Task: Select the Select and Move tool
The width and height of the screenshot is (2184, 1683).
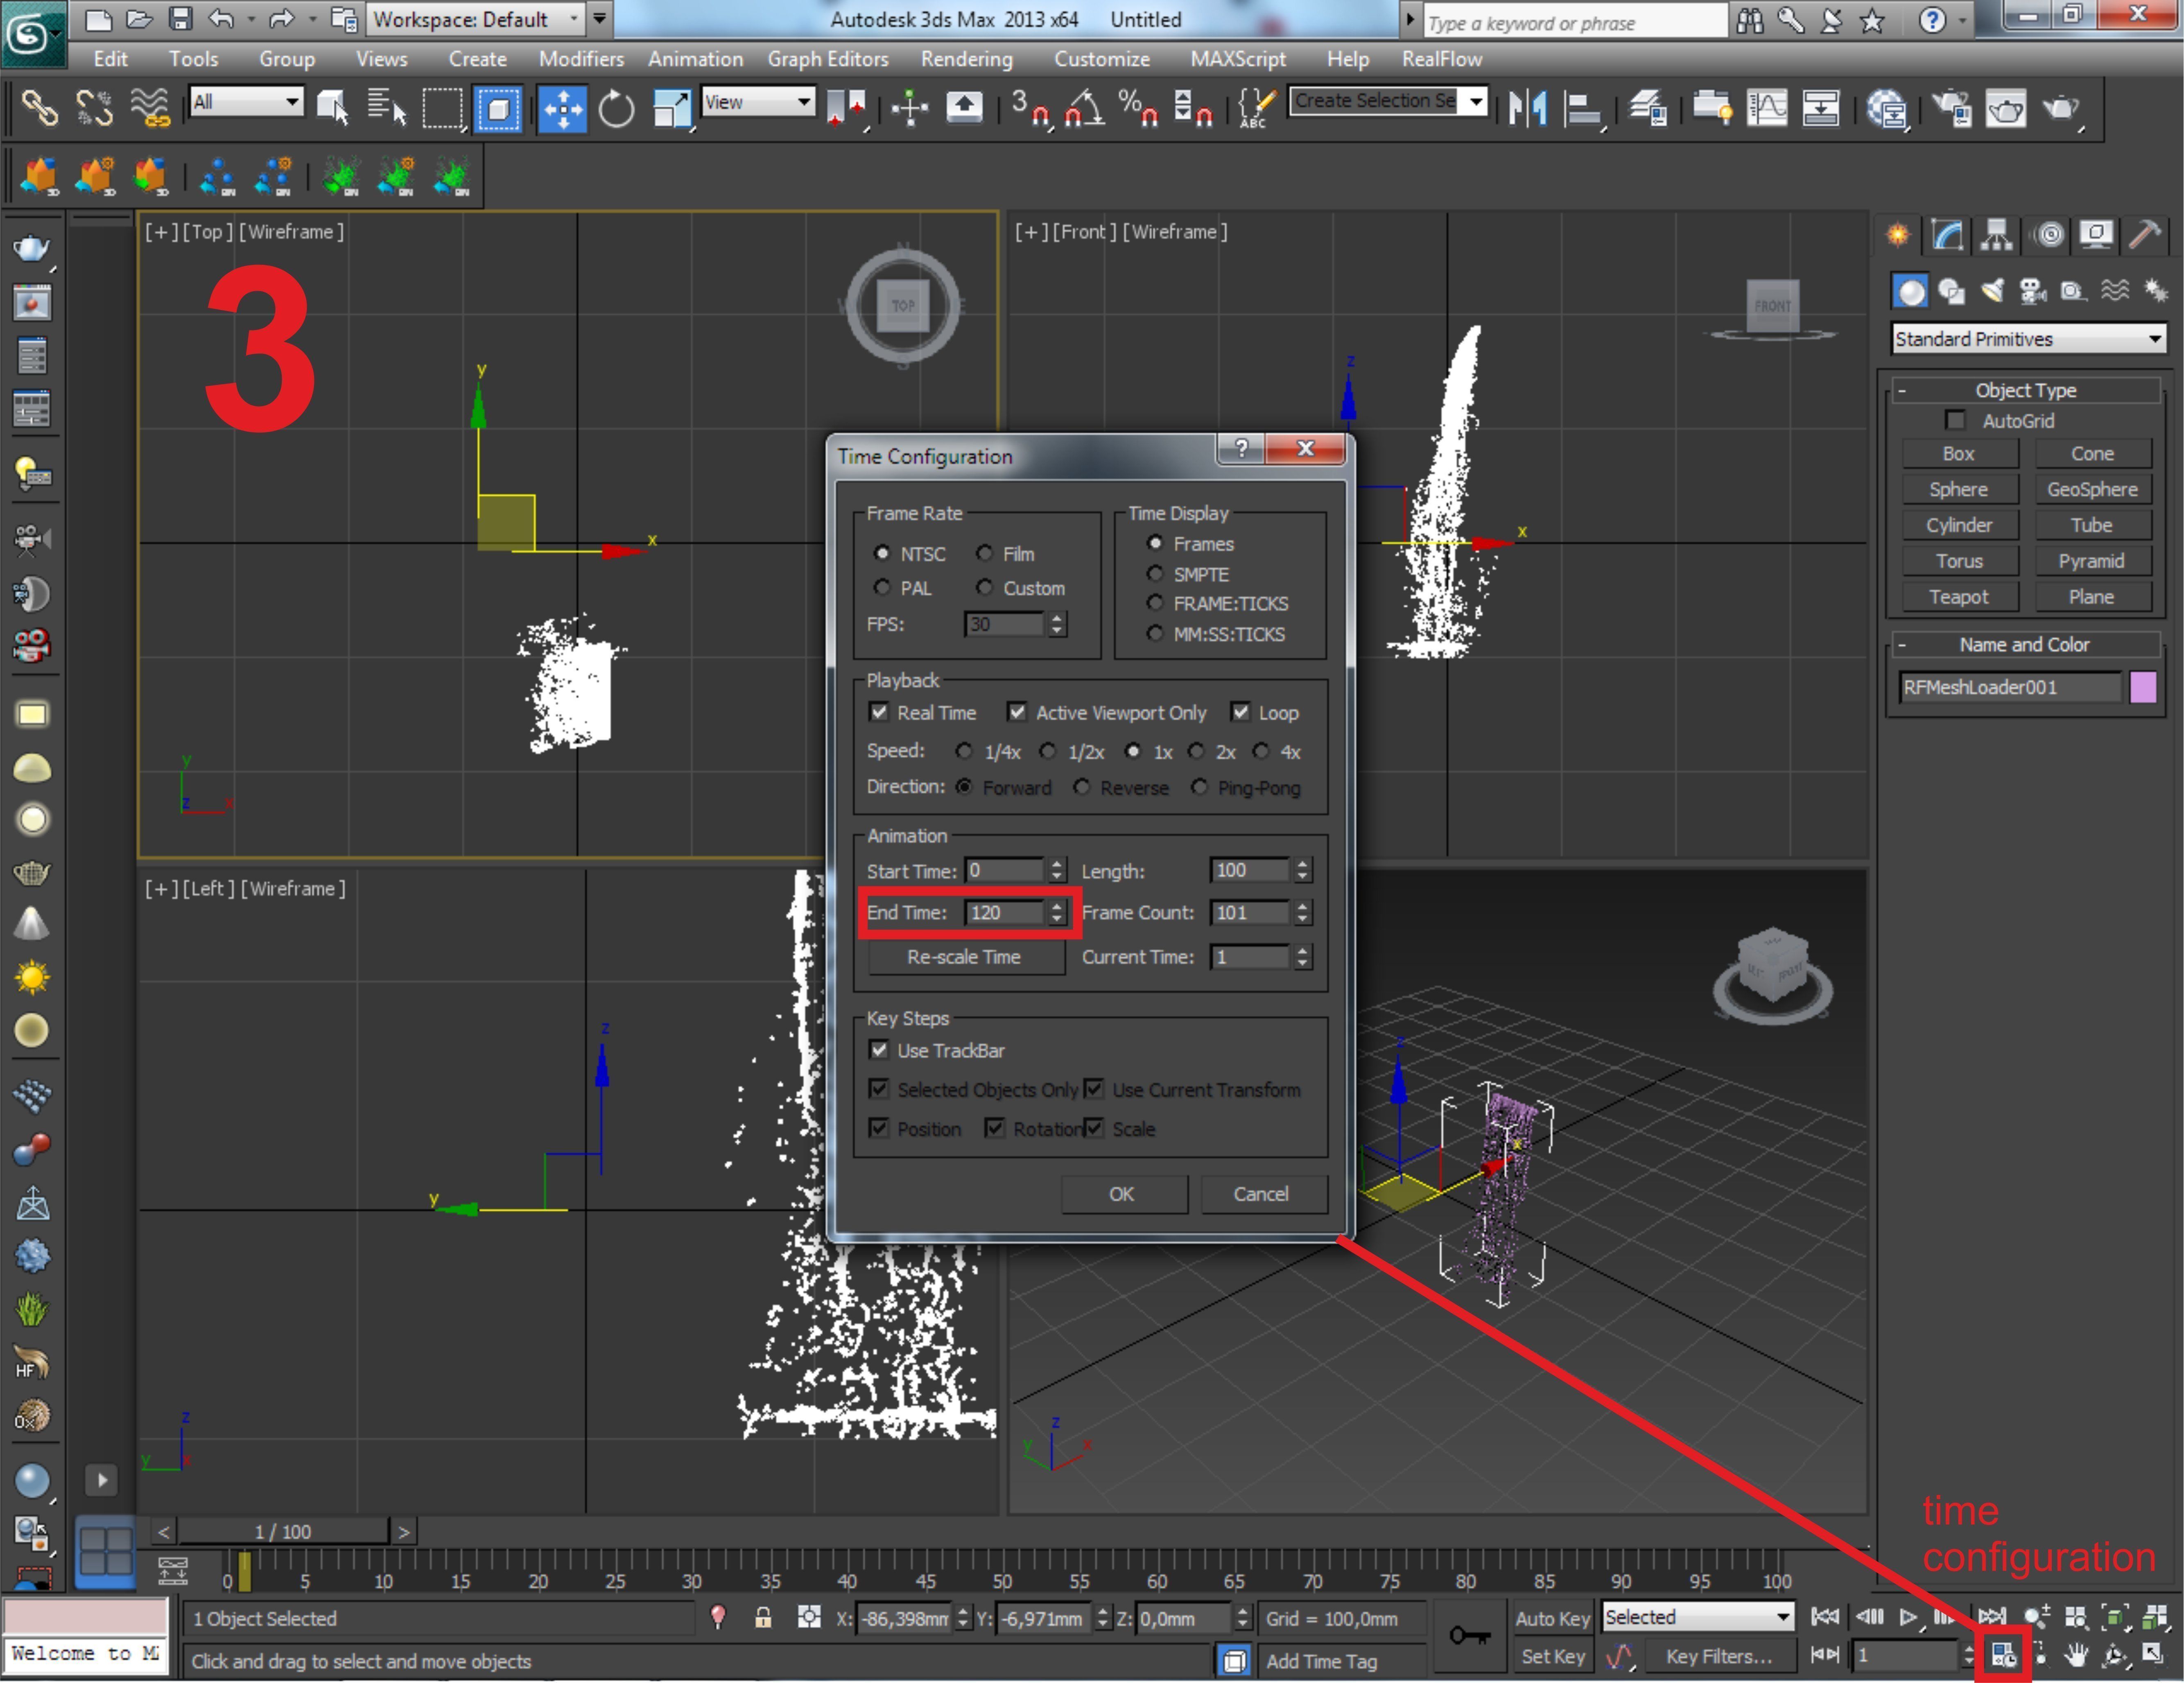Action: click(562, 108)
